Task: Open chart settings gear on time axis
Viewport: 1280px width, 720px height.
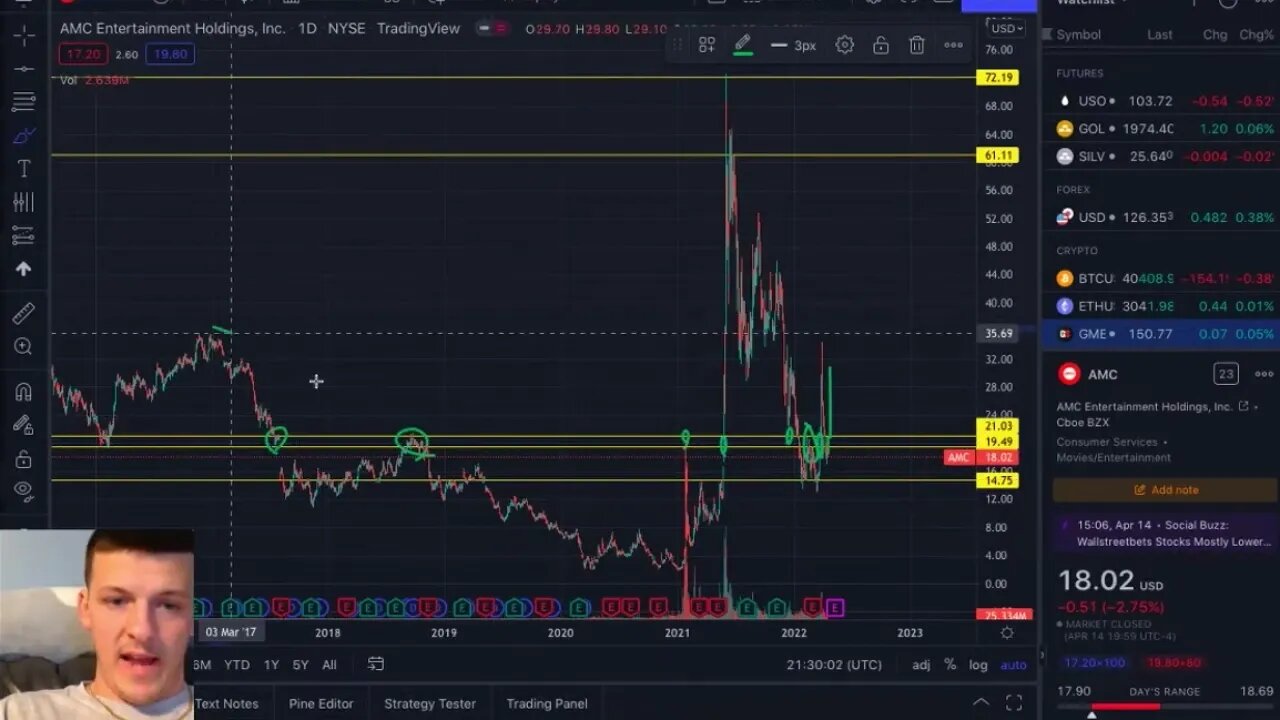Action: tap(1007, 633)
